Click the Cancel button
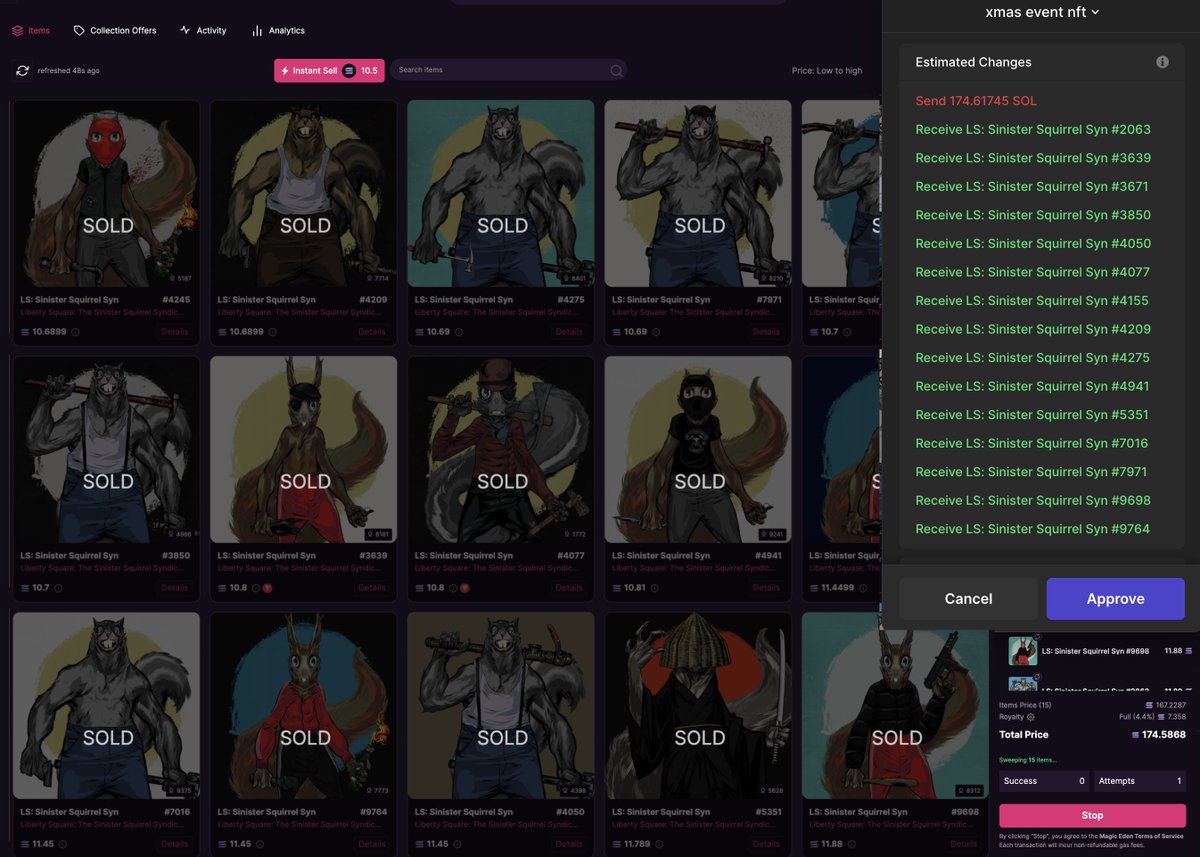The width and height of the screenshot is (1200, 857). tap(968, 599)
